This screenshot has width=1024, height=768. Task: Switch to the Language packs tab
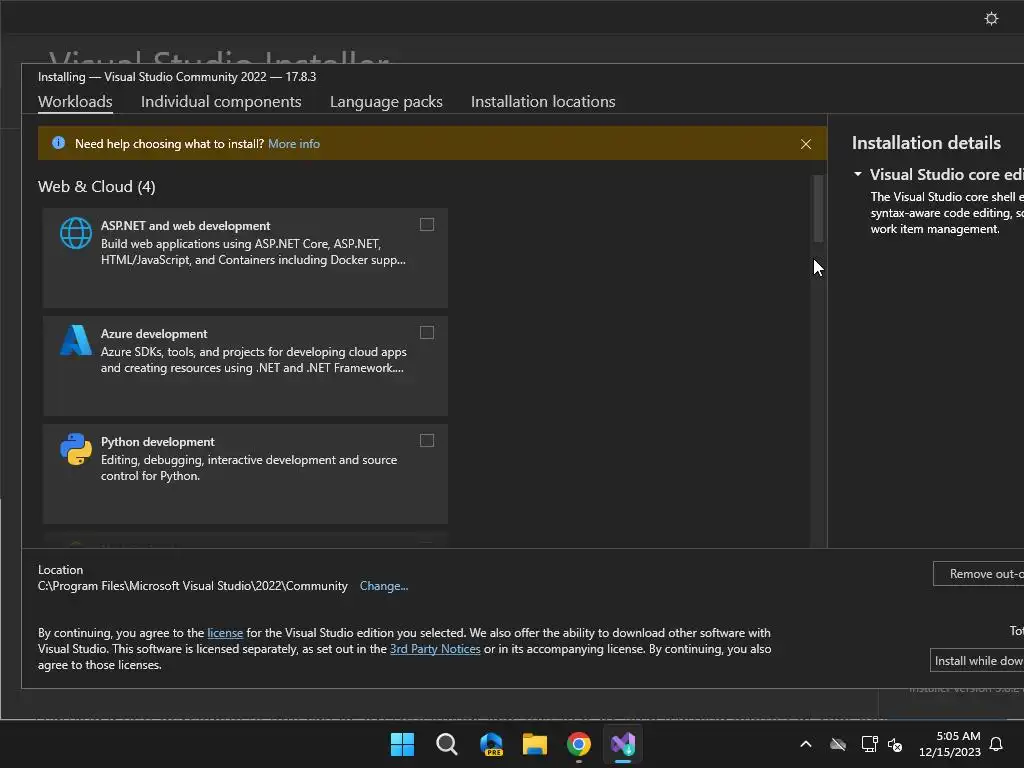coord(386,102)
